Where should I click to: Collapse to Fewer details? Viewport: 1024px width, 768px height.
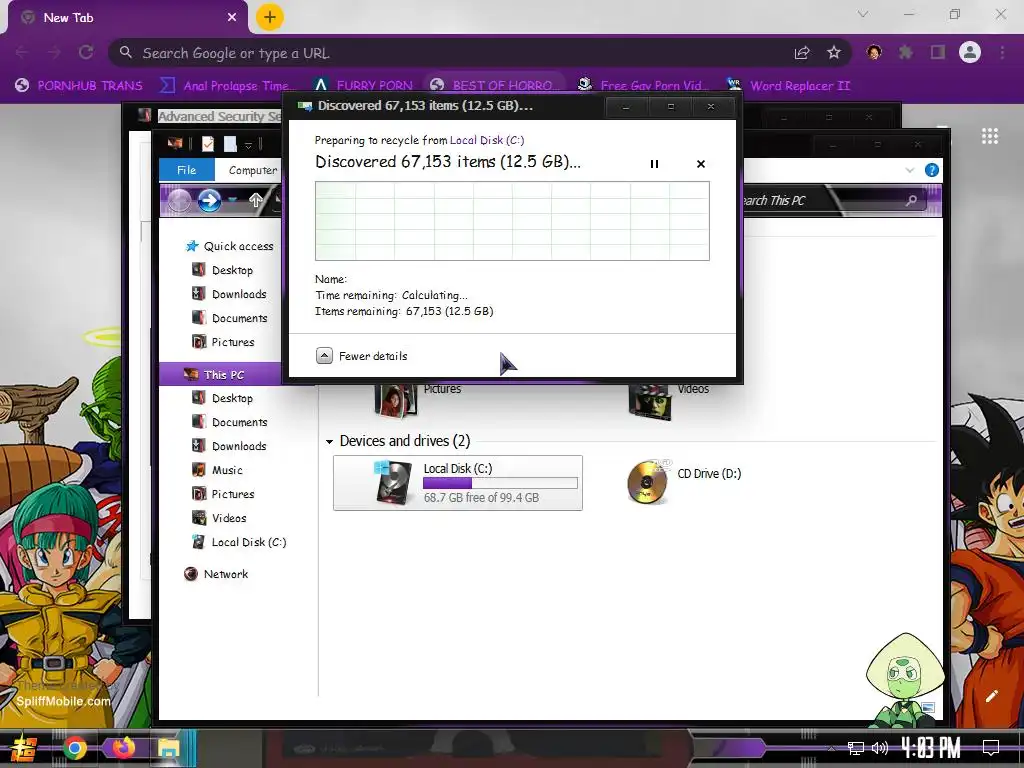tap(361, 356)
